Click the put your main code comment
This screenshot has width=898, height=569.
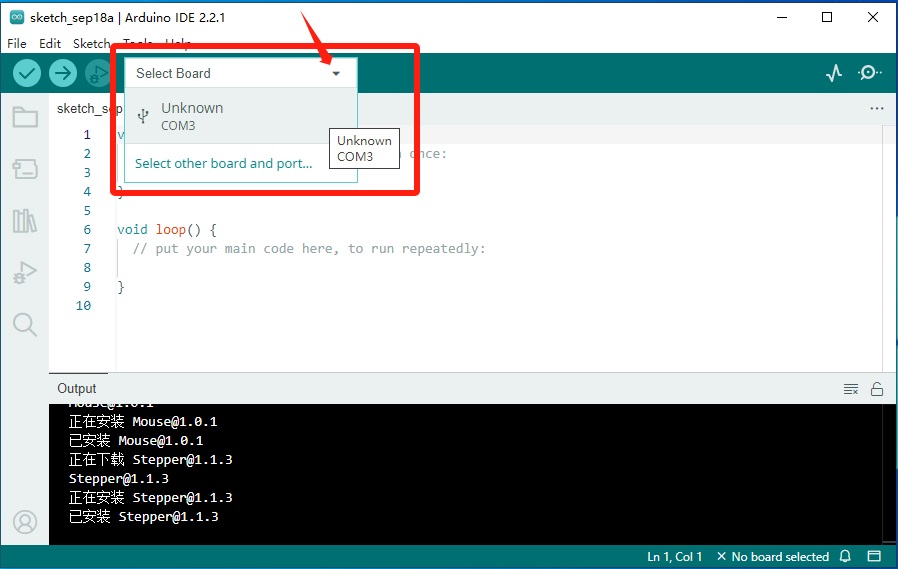(x=309, y=248)
